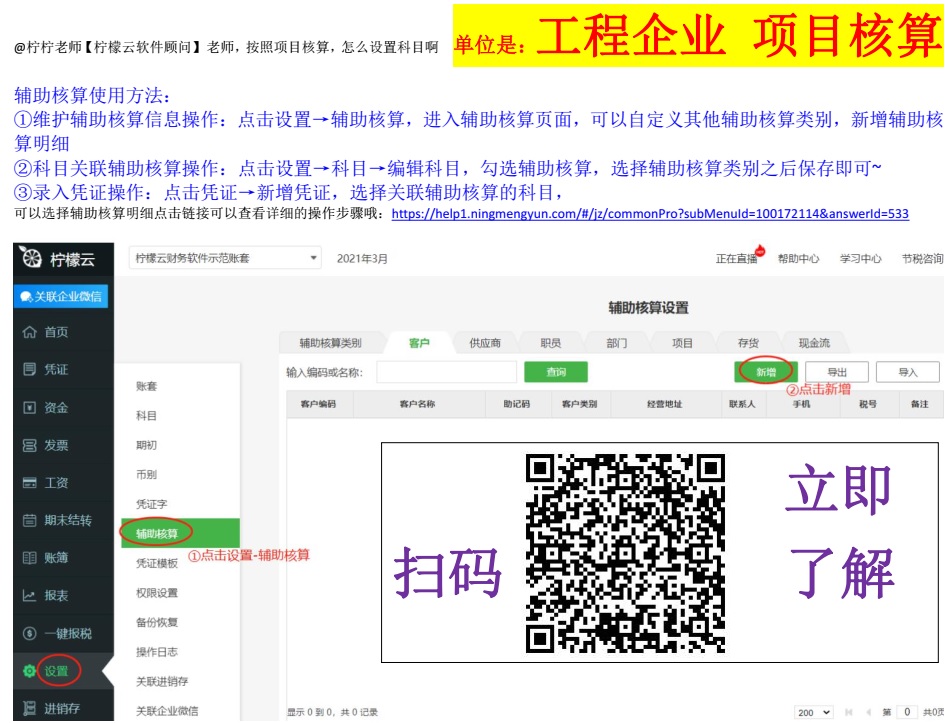This screenshot has height=723, width=952.
Task: Click the green 查询 search button
Action: click(556, 372)
